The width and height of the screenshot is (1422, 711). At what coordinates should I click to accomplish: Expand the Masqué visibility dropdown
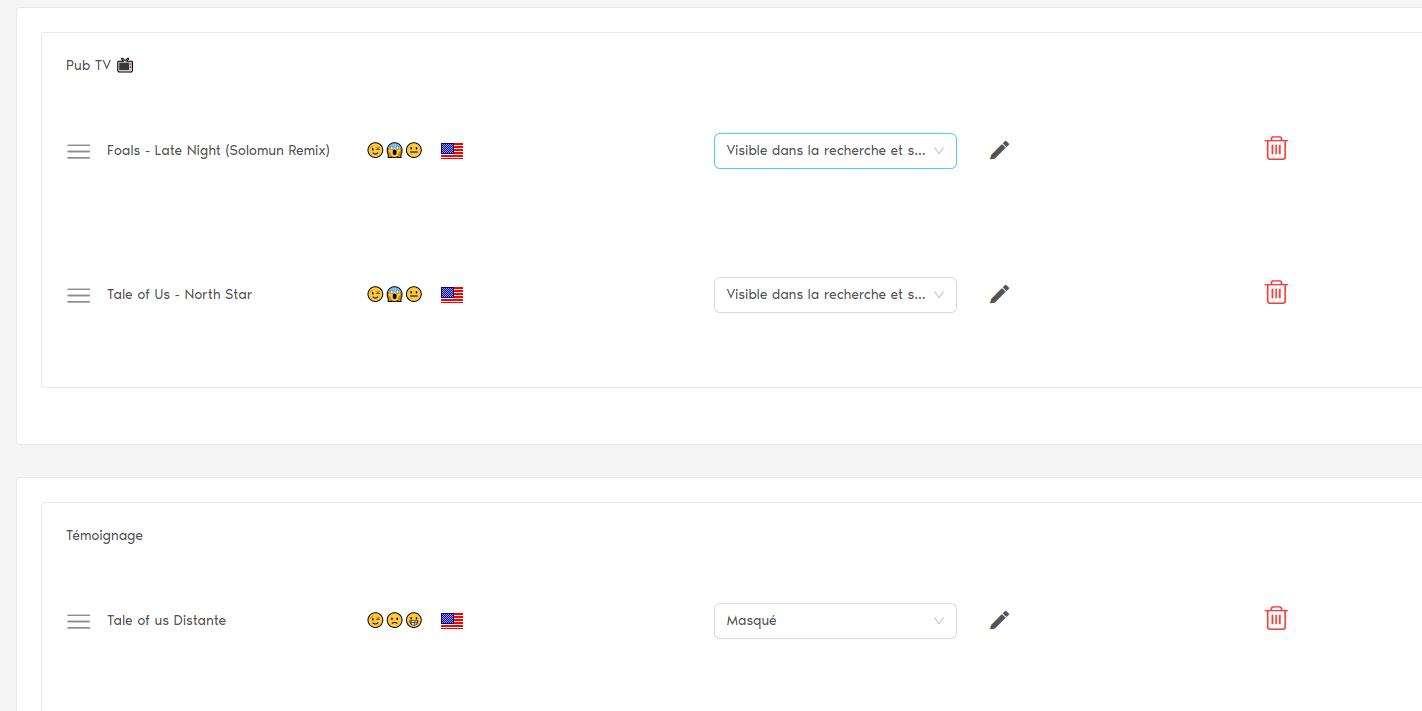coord(835,621)
